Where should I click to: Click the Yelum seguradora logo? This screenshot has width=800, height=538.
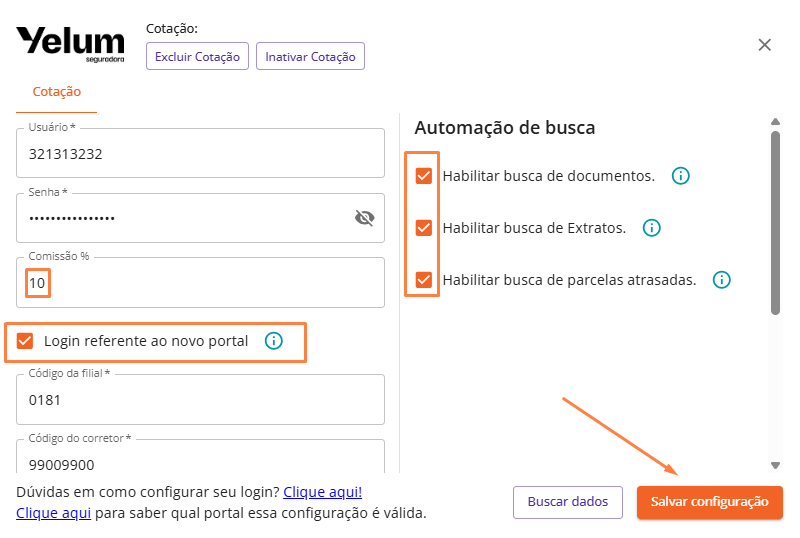pyautogui.click(x=70, y=45)
